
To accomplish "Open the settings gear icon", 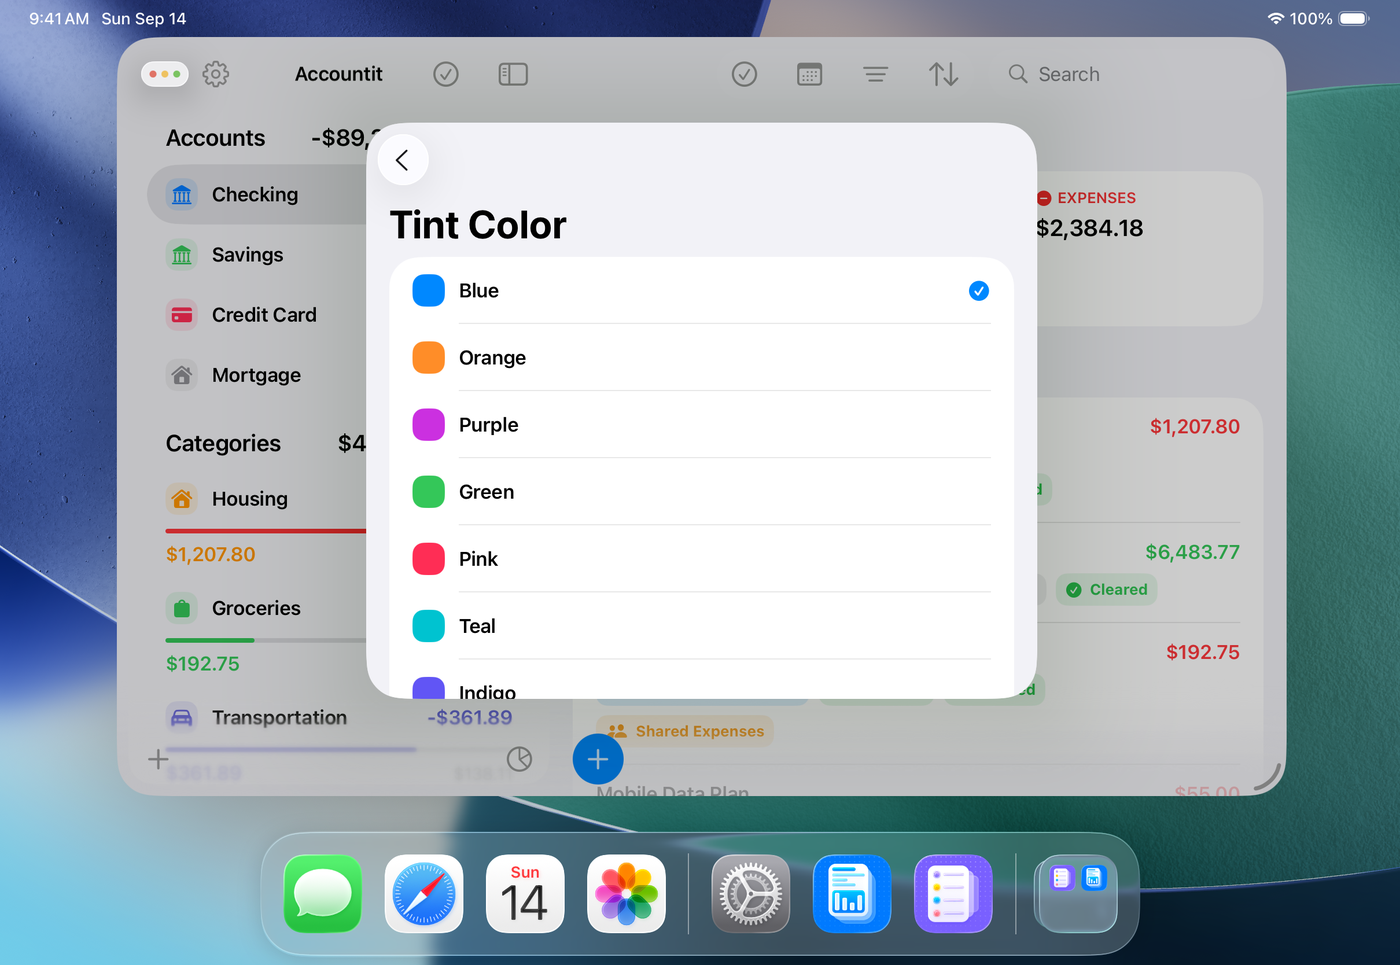I will [x=216, y=74].
